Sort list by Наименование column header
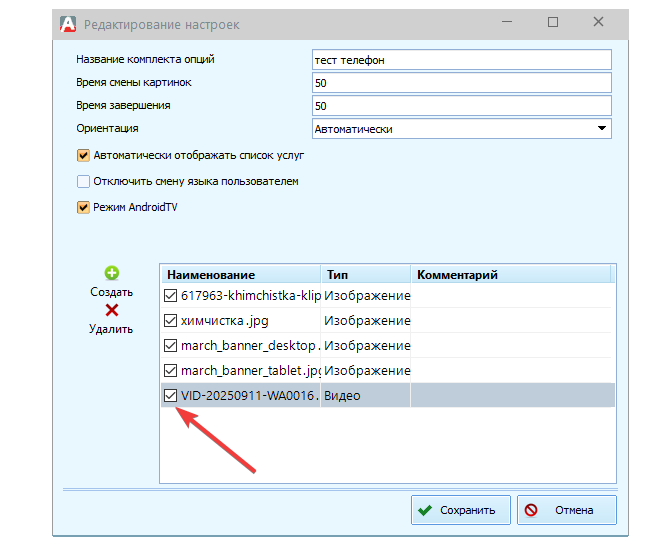This screenshot has width=666, height=551. pos(240,275)
